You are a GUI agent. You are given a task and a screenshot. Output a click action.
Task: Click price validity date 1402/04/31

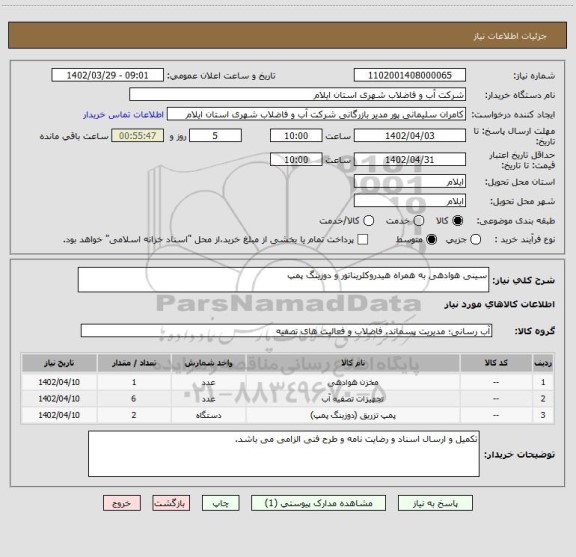(x=410, y=159)
